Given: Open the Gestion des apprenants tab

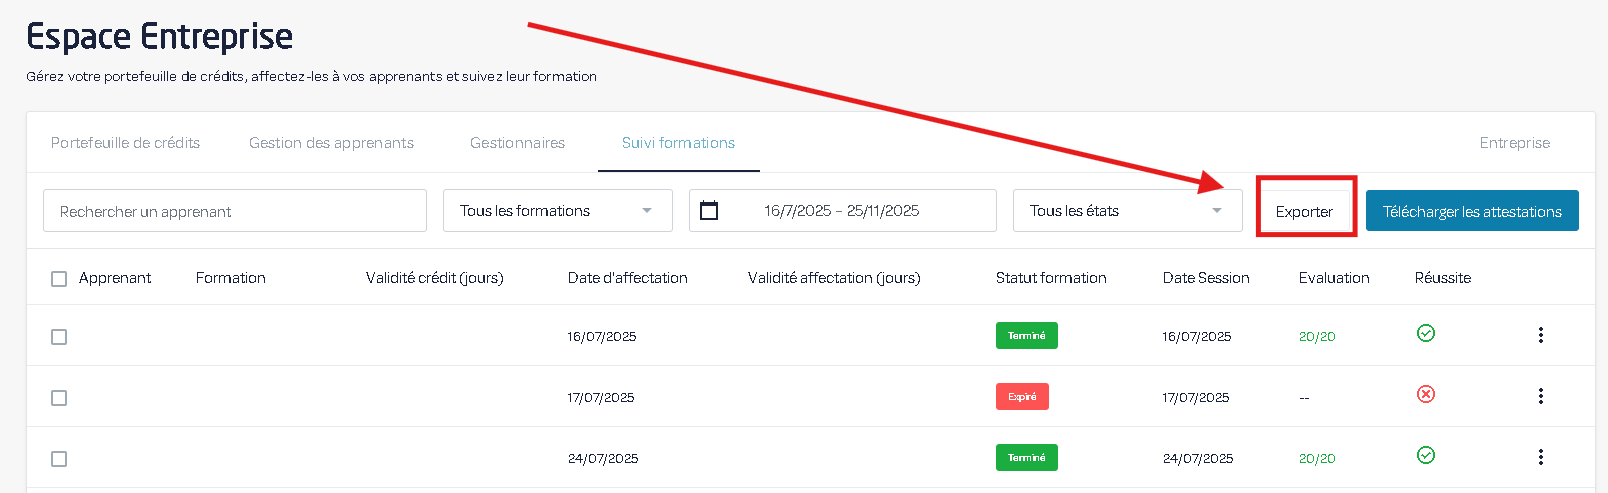Looking at the screenshot, I should point(331,143).
